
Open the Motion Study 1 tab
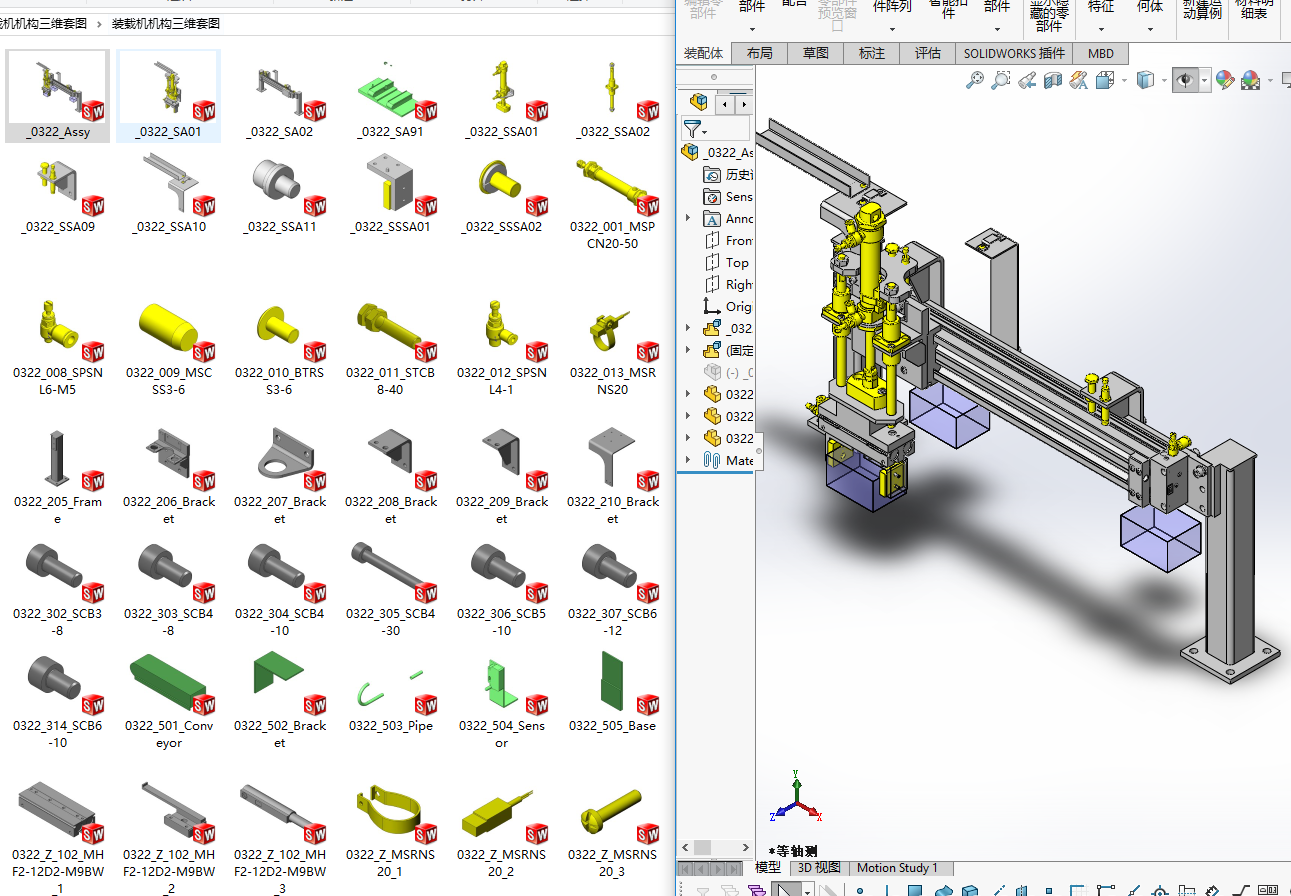(x=897, y=868)
